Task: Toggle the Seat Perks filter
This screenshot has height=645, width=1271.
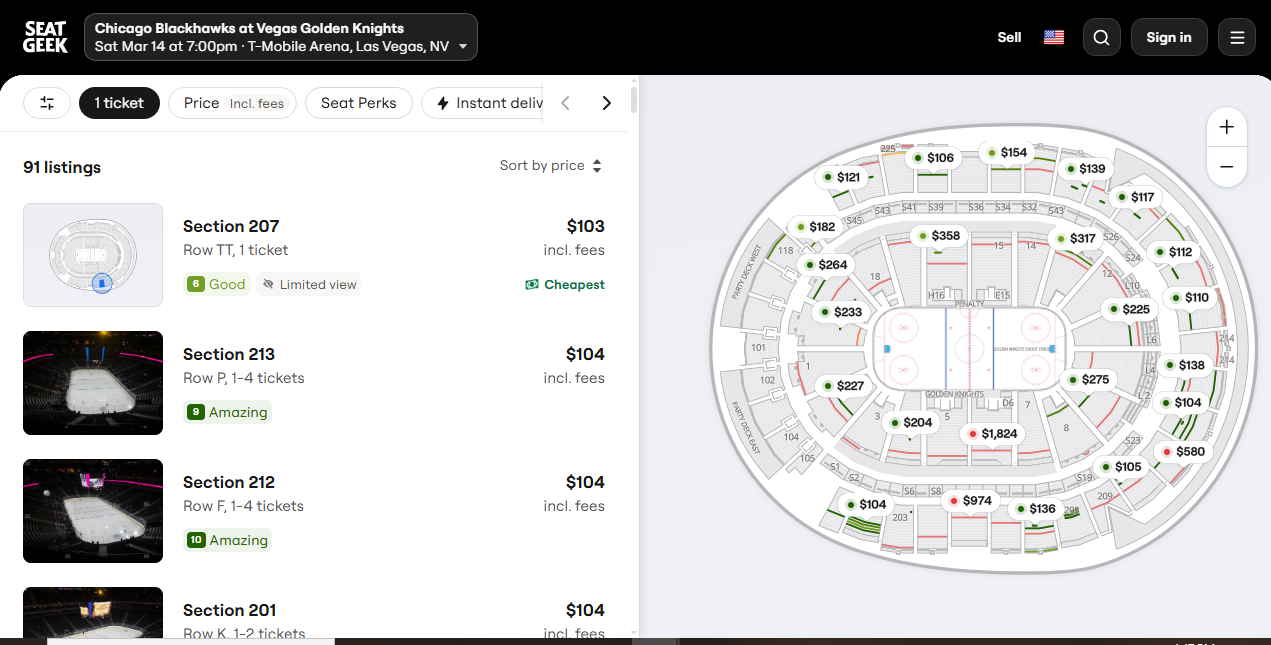Action: click(x=358, y=103)
